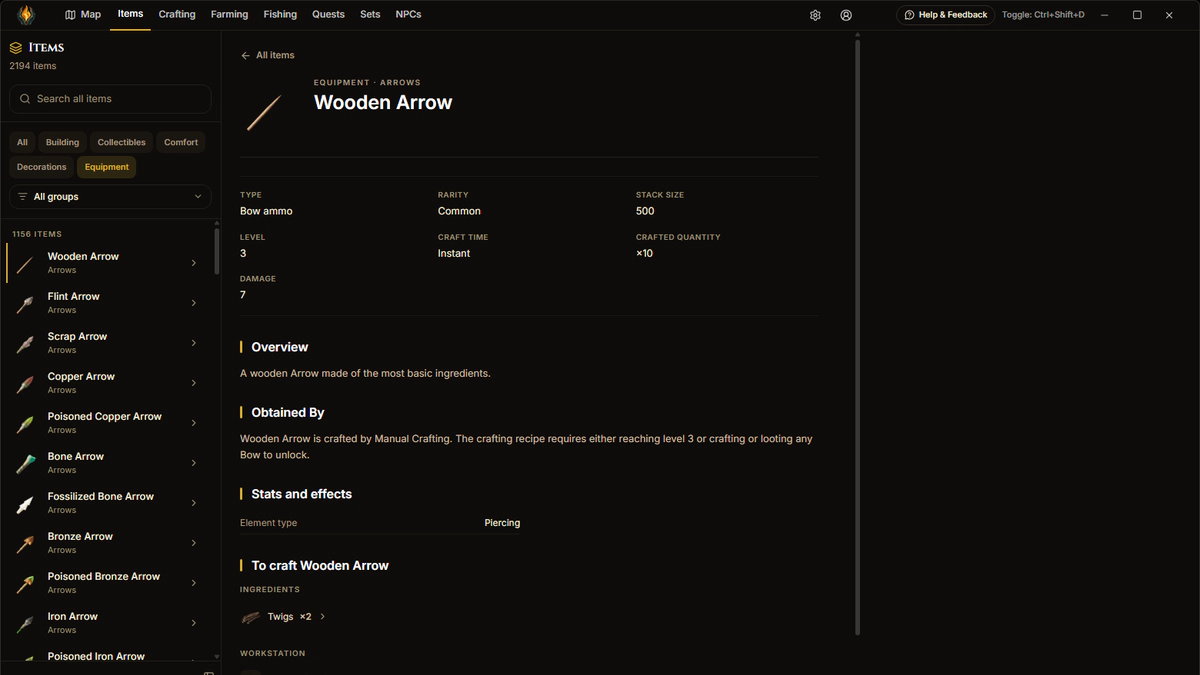Click the Flint Arrow item icon

(26, 303)
